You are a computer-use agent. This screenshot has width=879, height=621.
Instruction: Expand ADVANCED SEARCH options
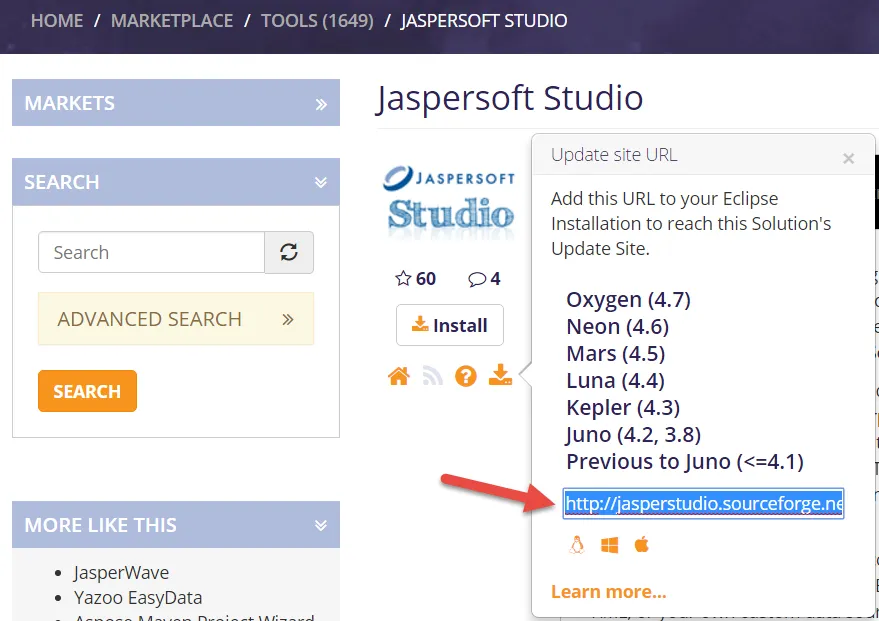[x=175, y=319]
